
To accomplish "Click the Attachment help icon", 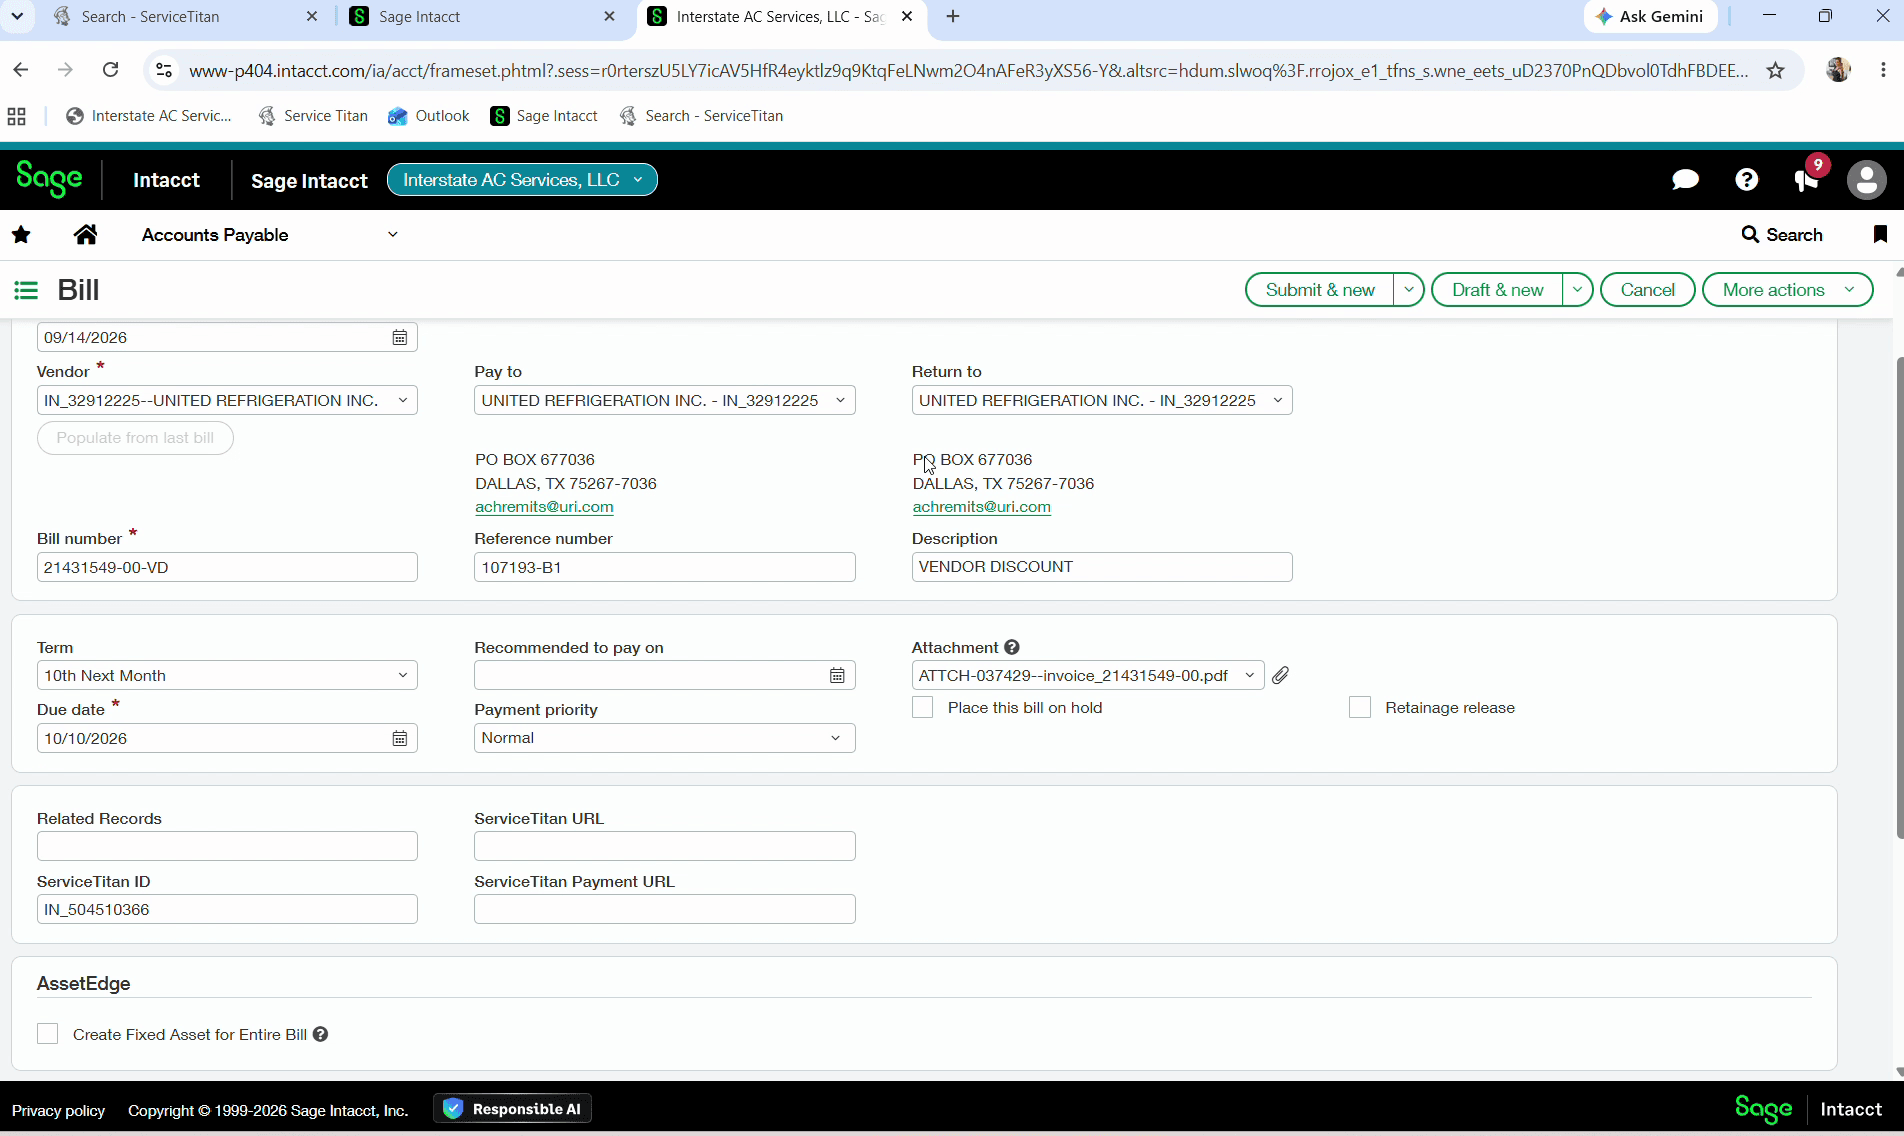I will [1012, 648].
